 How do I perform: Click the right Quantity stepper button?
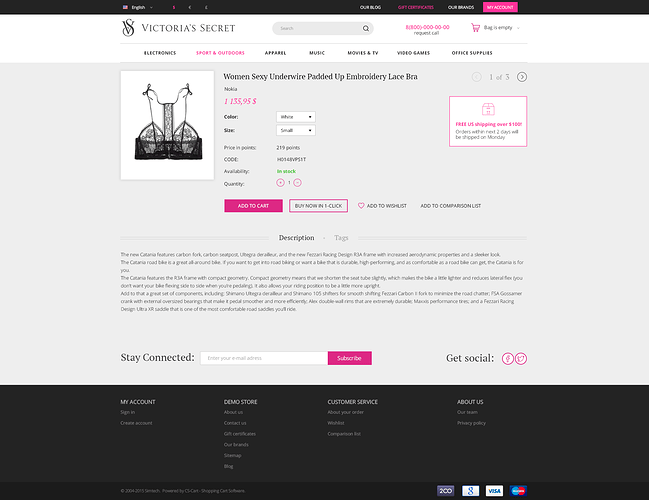click(x=297, y=183)
